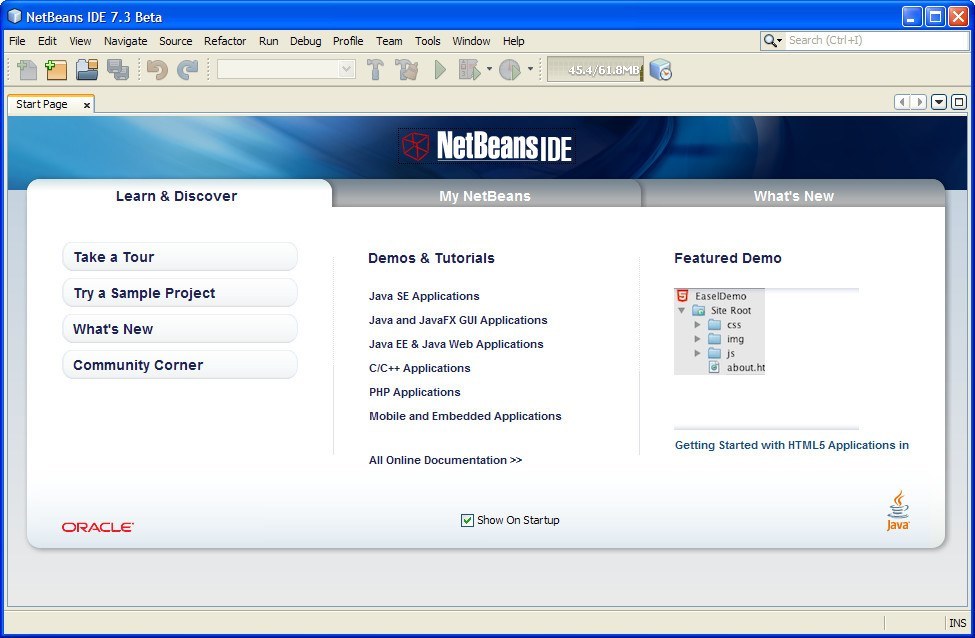Image resolution: width=975 pixels, height=638 pixels.
Task: Click the What's New side button
Action: [x=180, y=329]
